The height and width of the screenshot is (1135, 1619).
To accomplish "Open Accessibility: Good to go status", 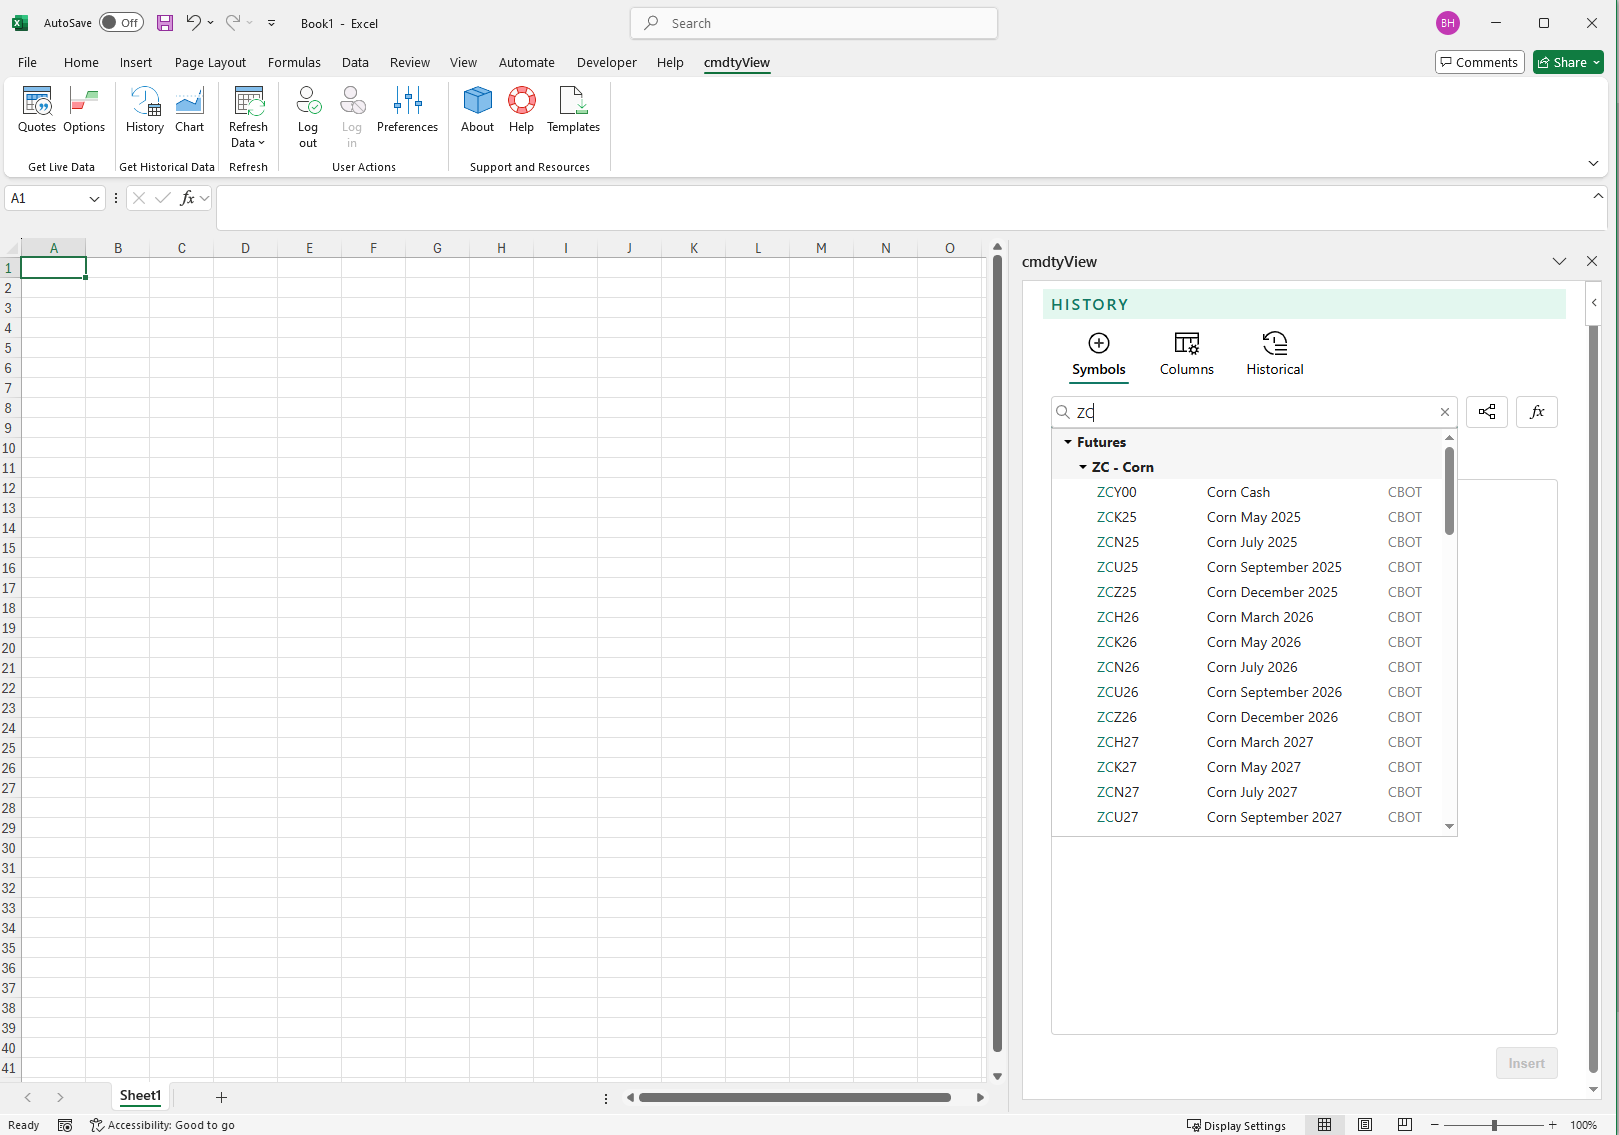I will [x=162, y=1125].
